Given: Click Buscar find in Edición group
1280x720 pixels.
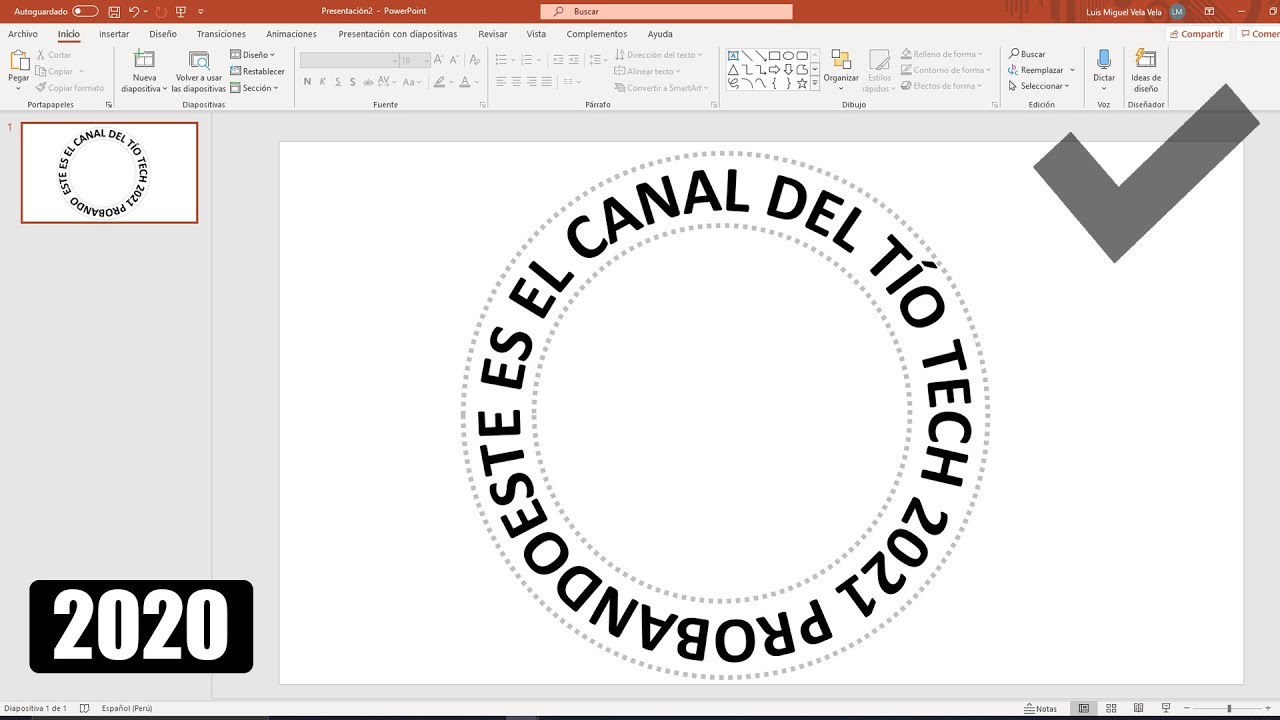Looking at the screenshot, I should tap(1027, 54).
